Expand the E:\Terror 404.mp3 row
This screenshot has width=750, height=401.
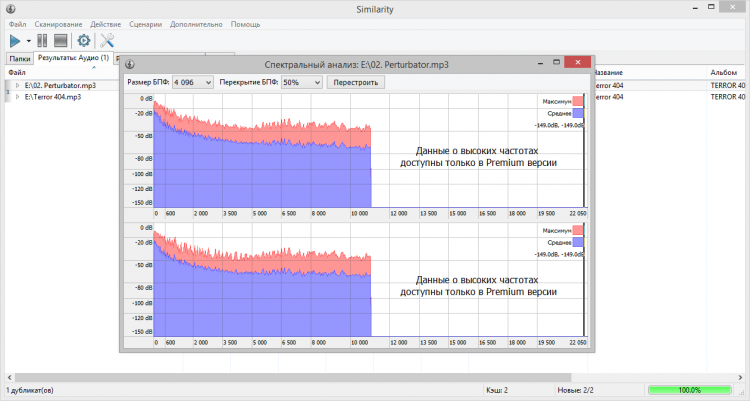coord(18,97)
